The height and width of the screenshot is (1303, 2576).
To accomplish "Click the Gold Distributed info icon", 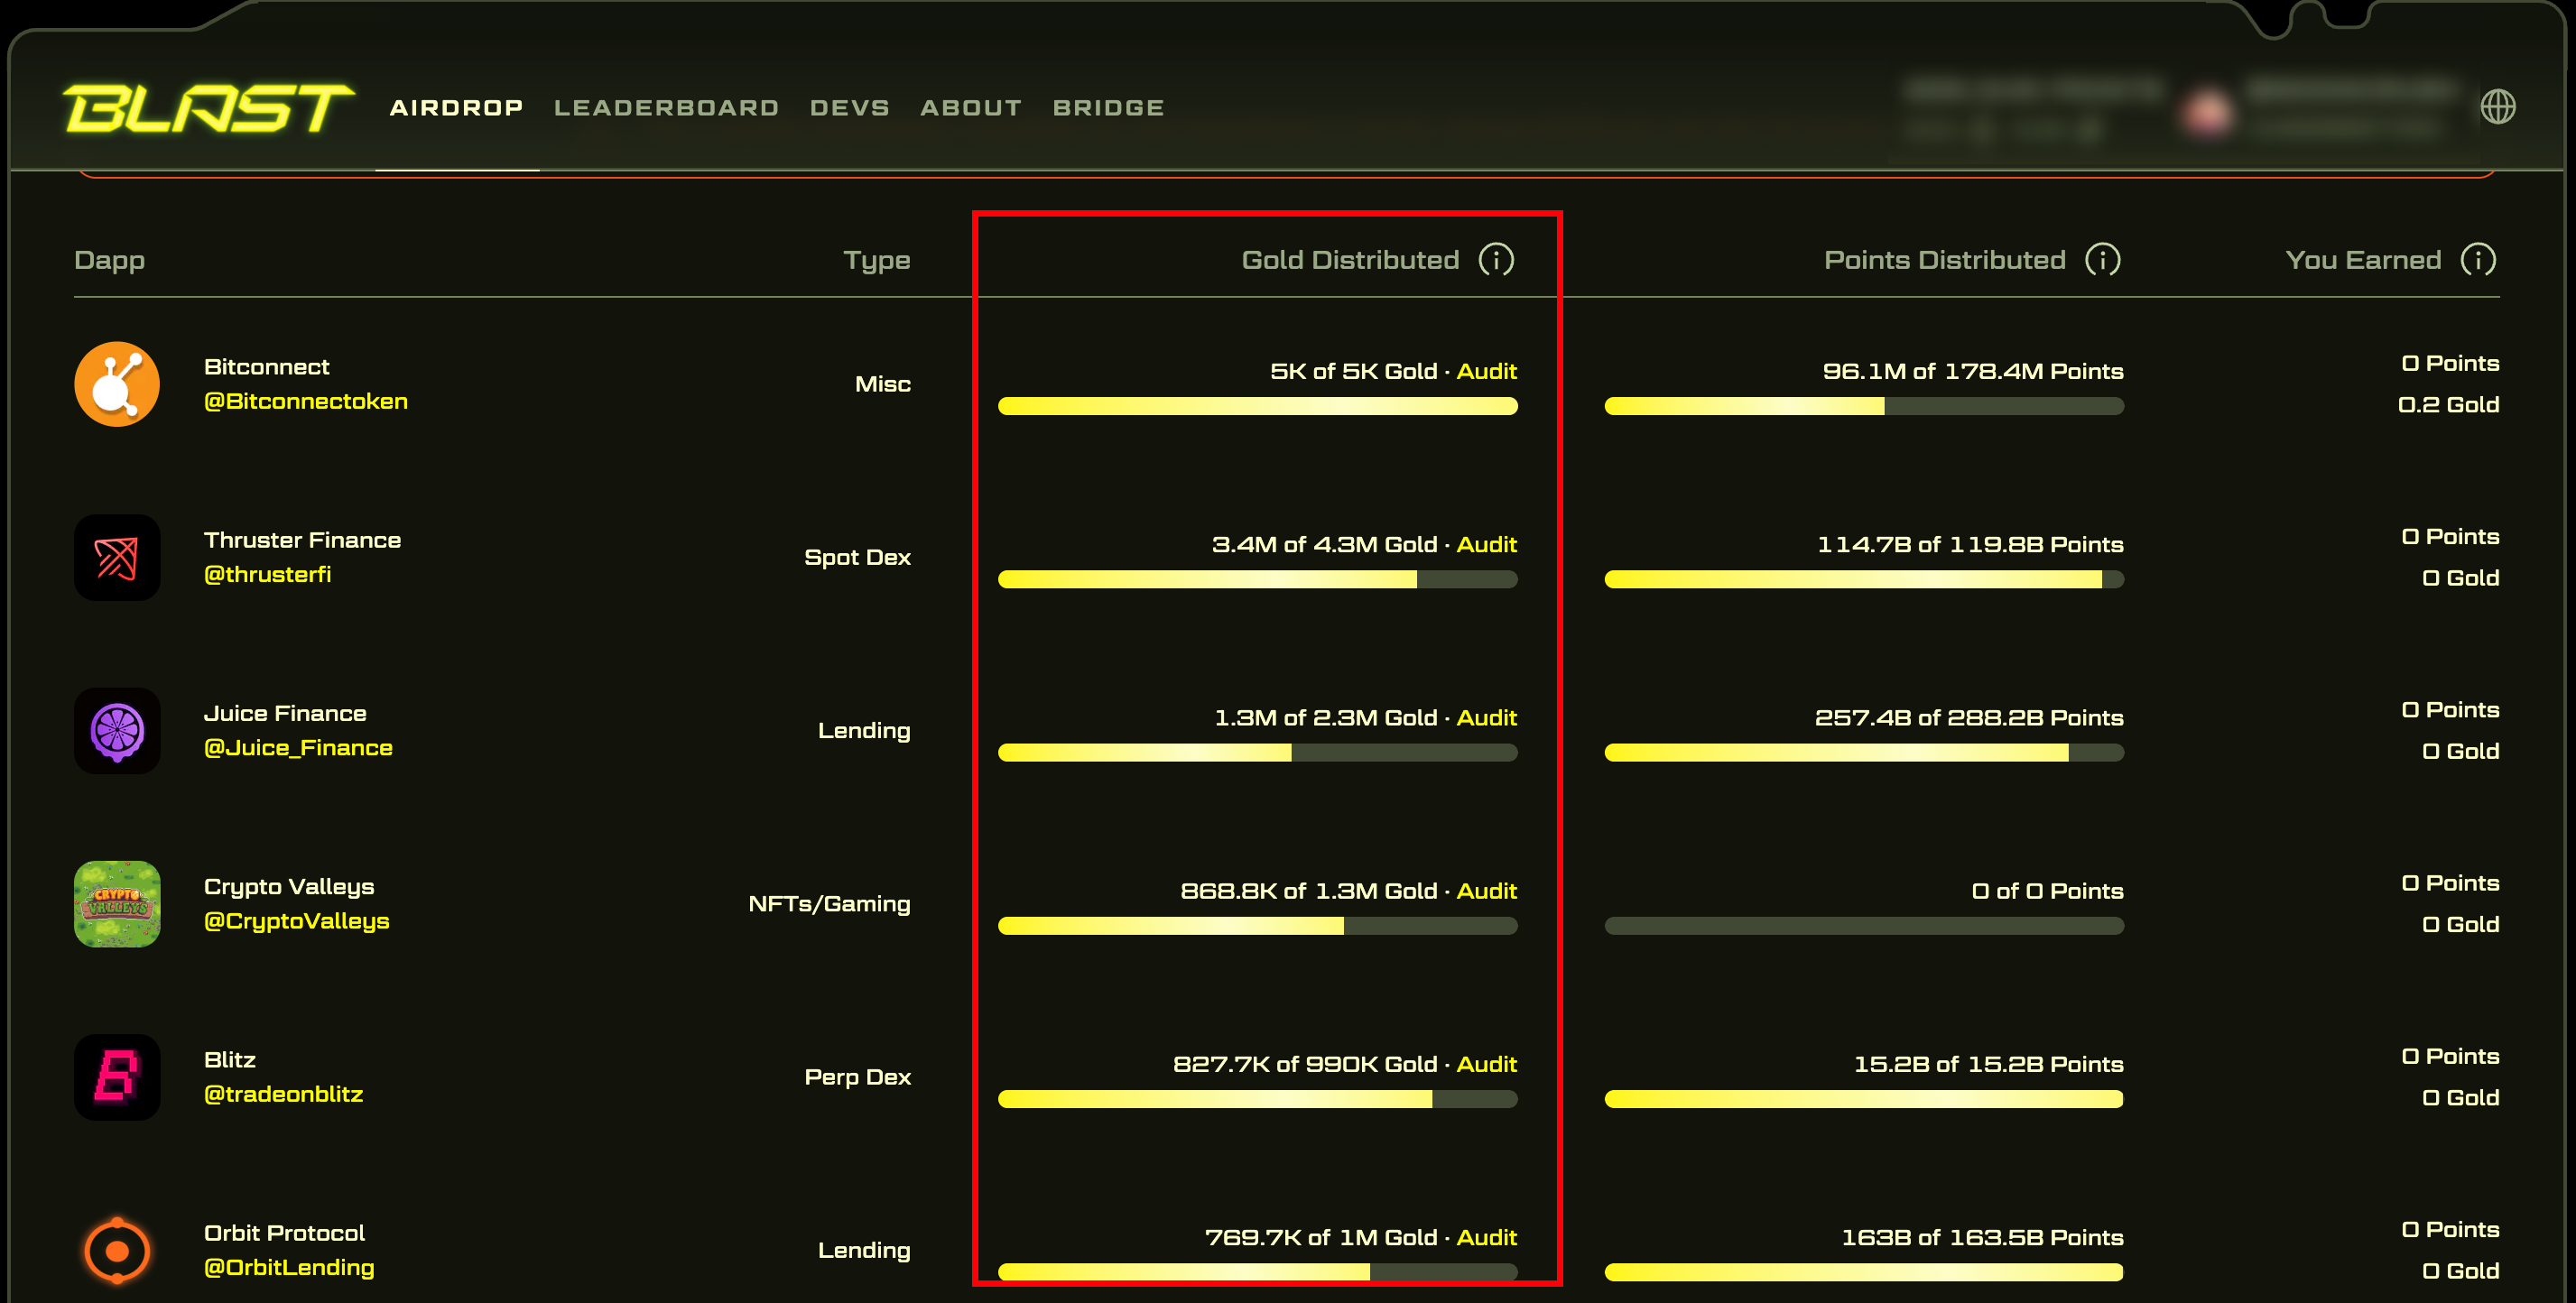I will click(1496, 260).
